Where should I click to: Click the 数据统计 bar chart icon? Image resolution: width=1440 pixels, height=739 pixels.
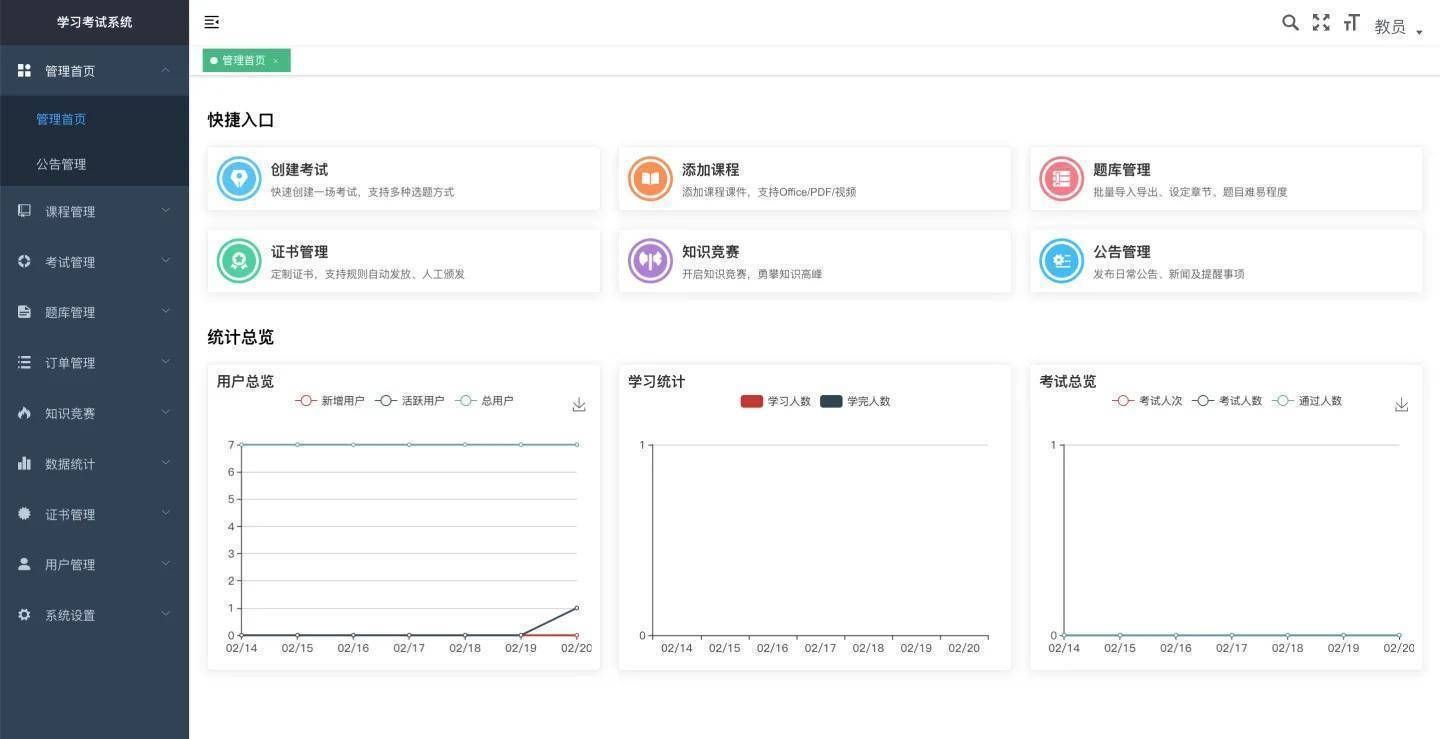(x=24, y=463)
